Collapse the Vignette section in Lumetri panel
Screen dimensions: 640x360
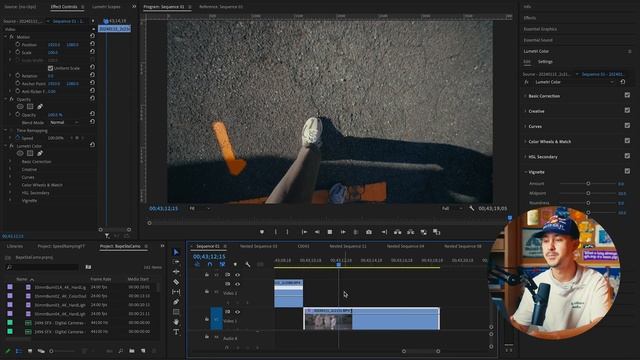(x=525, y=172)
